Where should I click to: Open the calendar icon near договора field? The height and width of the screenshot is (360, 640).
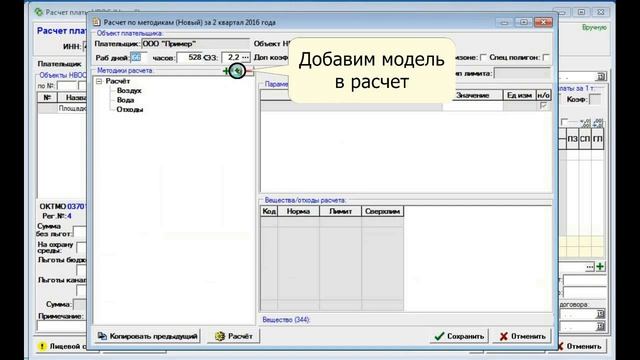tap(600, 313)
